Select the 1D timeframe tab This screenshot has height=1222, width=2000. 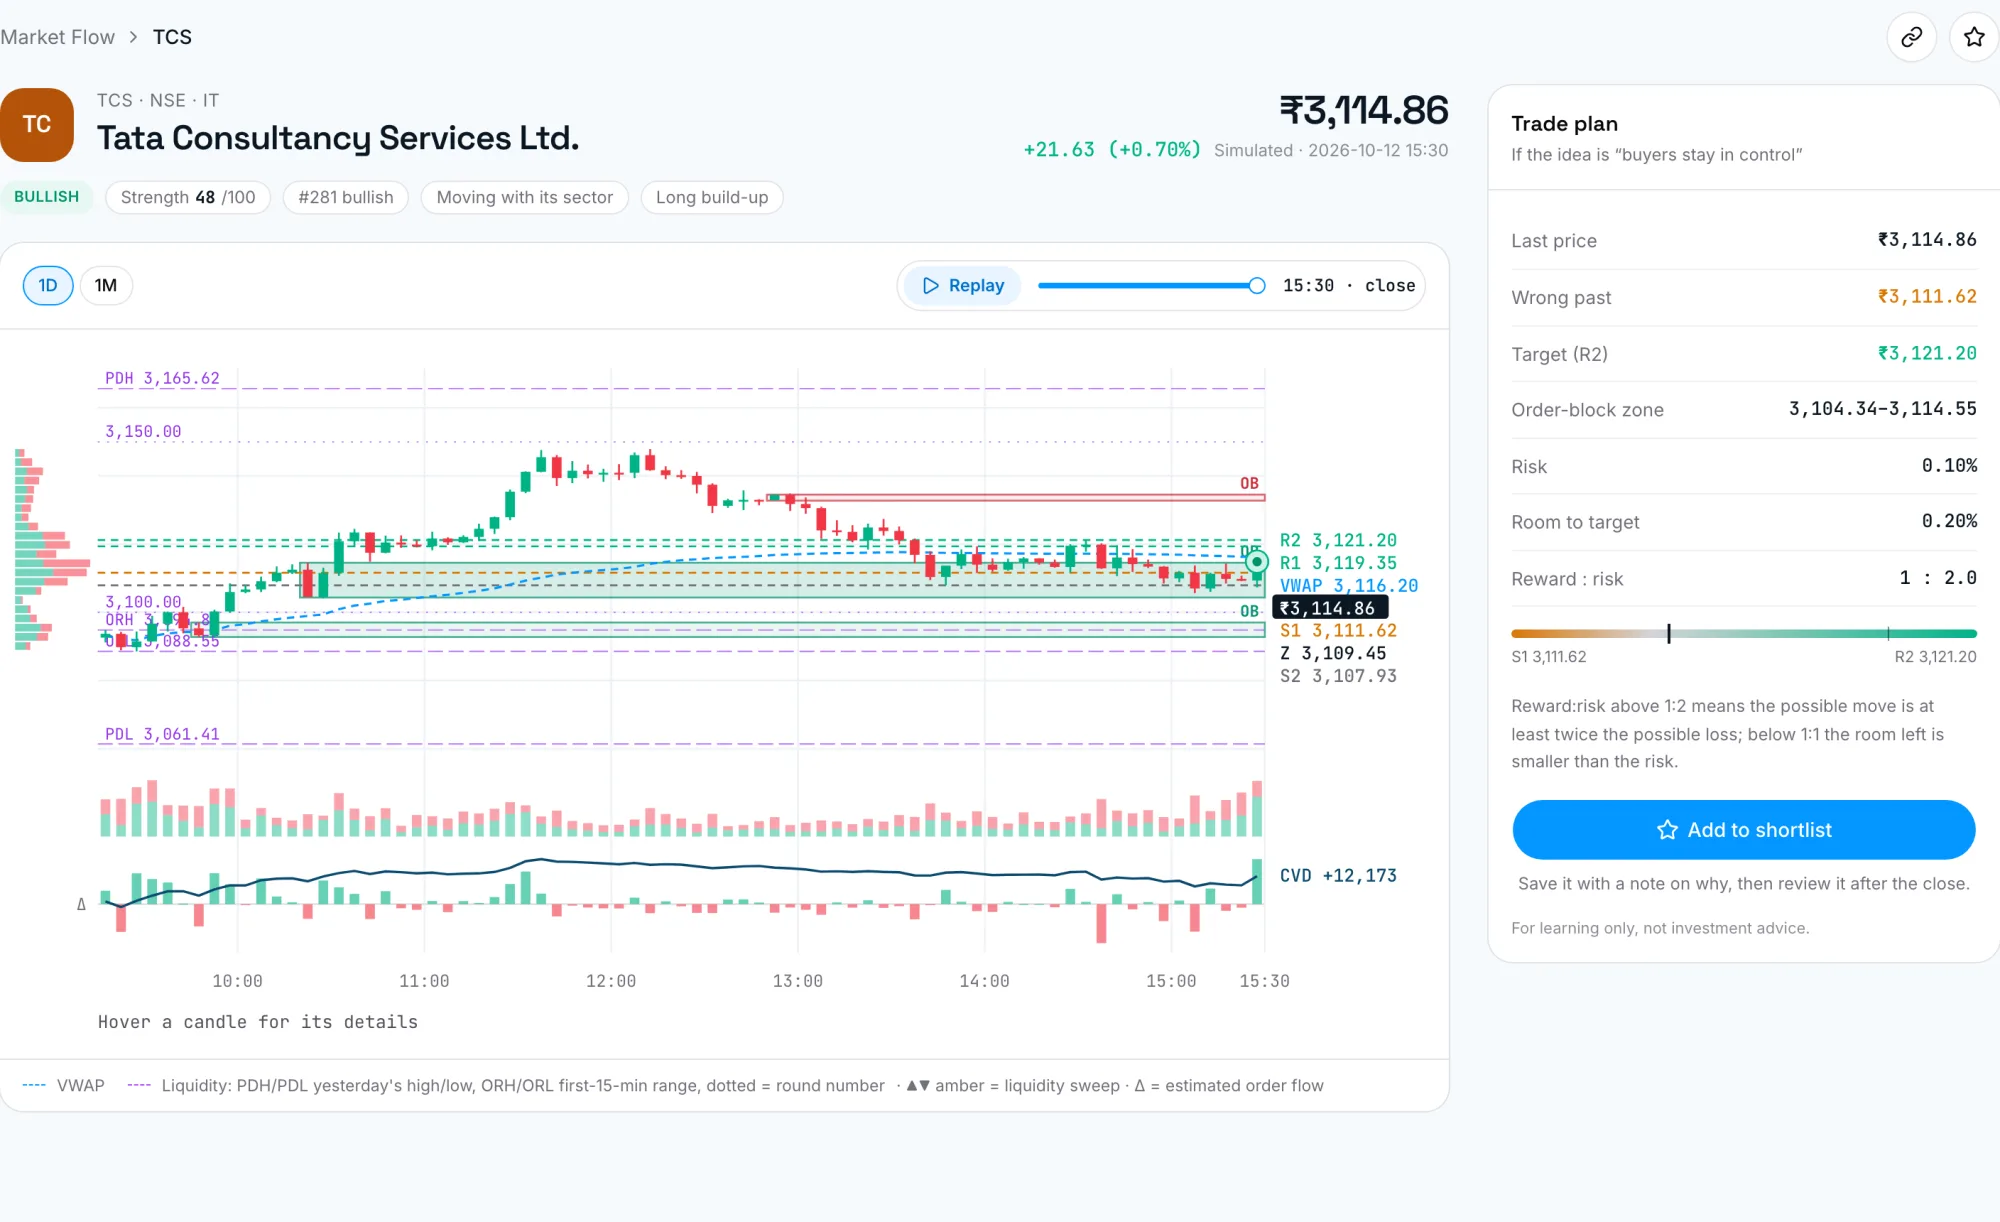[x=48, y=286]
